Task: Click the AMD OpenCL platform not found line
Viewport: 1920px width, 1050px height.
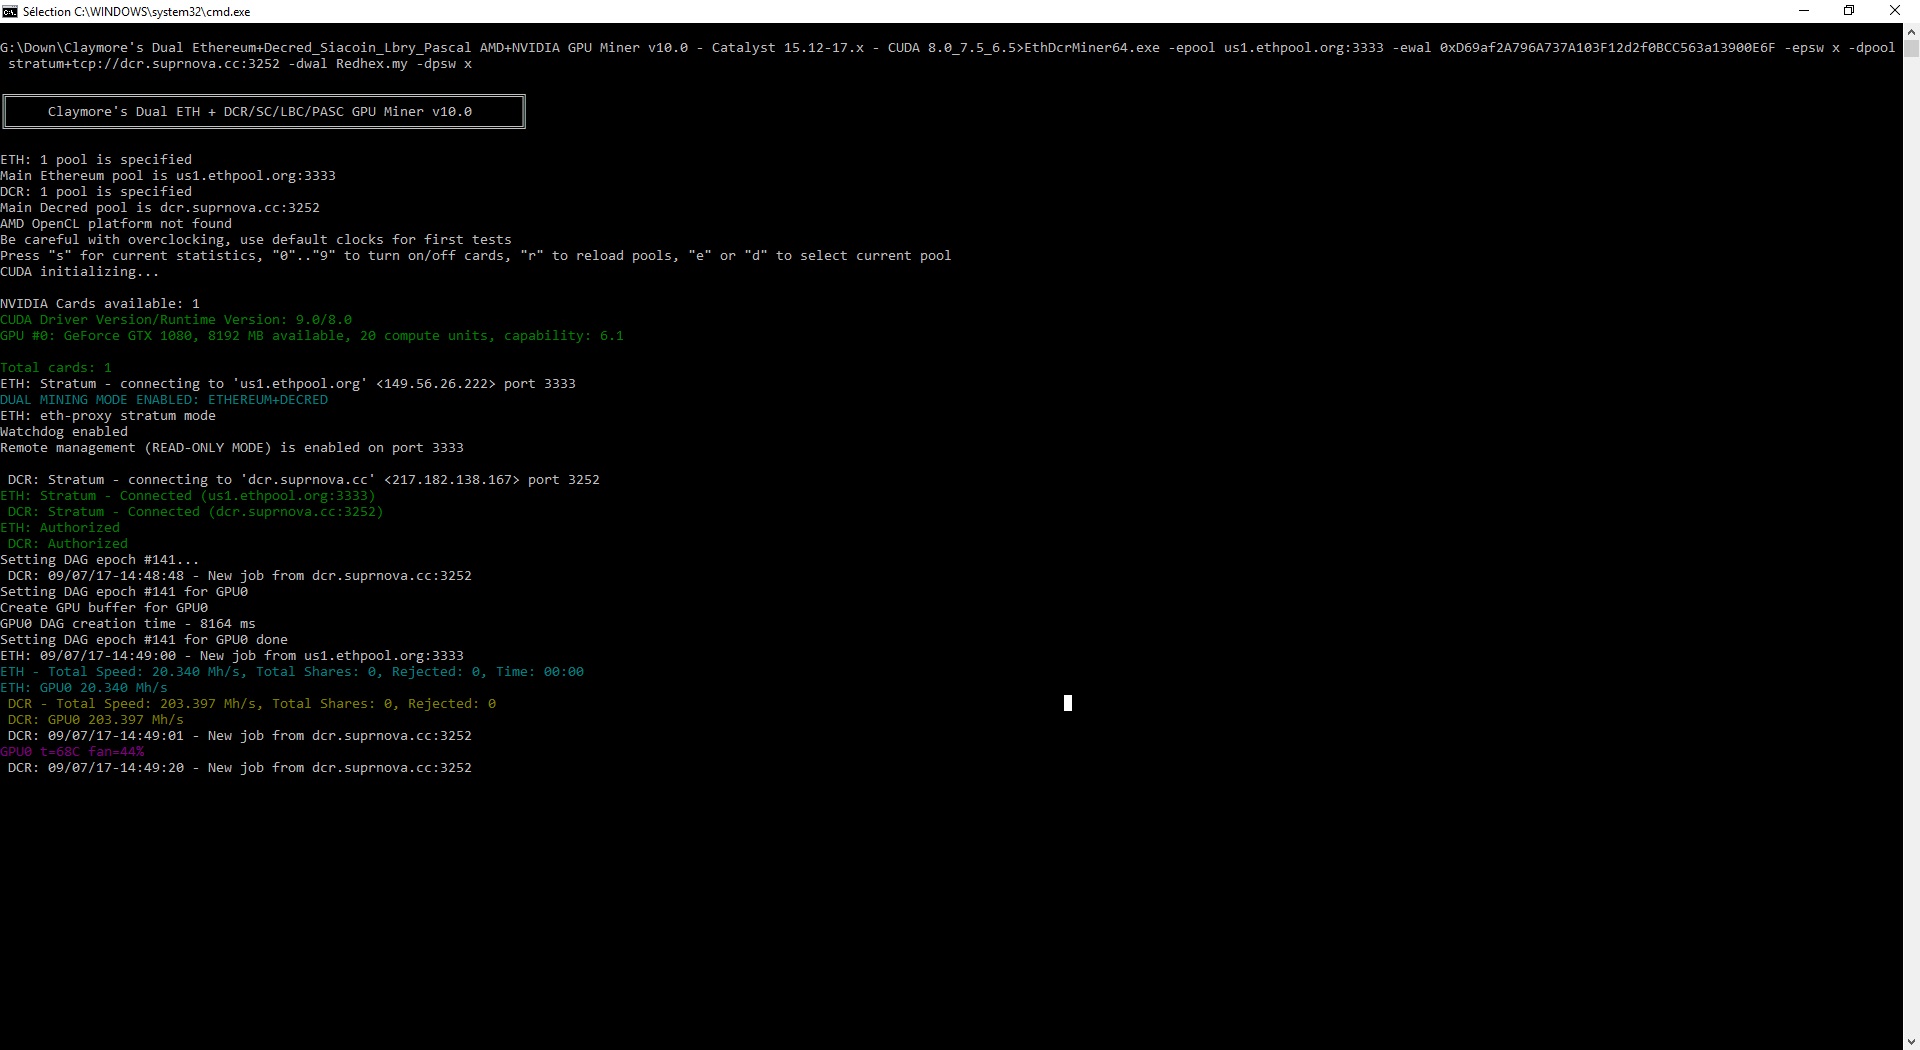Action: pos(116,224)
